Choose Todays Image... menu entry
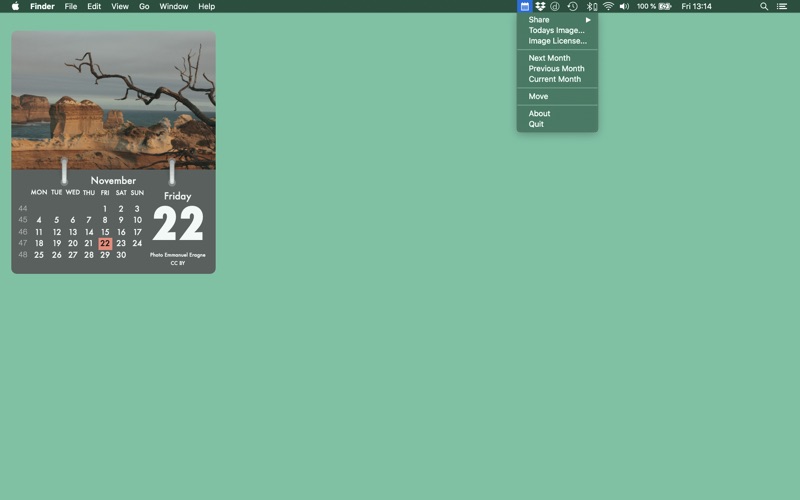This screenshot has height=500, width=800. [x=558, y=30]
